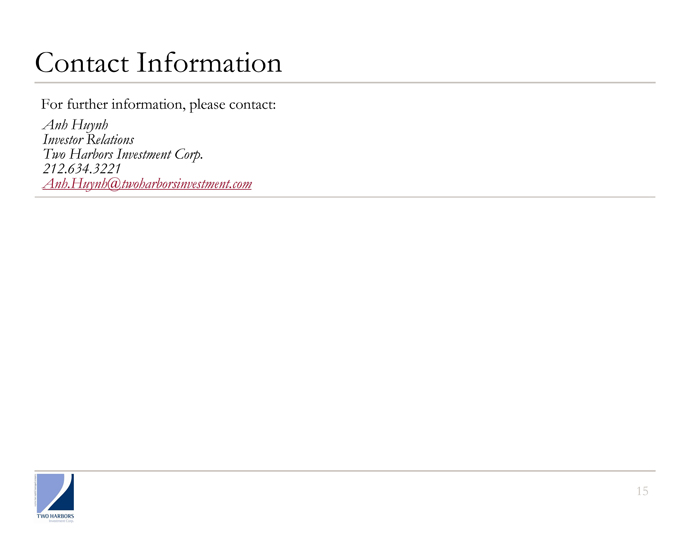Click the horizontal divider below the title

click(345, 82)
